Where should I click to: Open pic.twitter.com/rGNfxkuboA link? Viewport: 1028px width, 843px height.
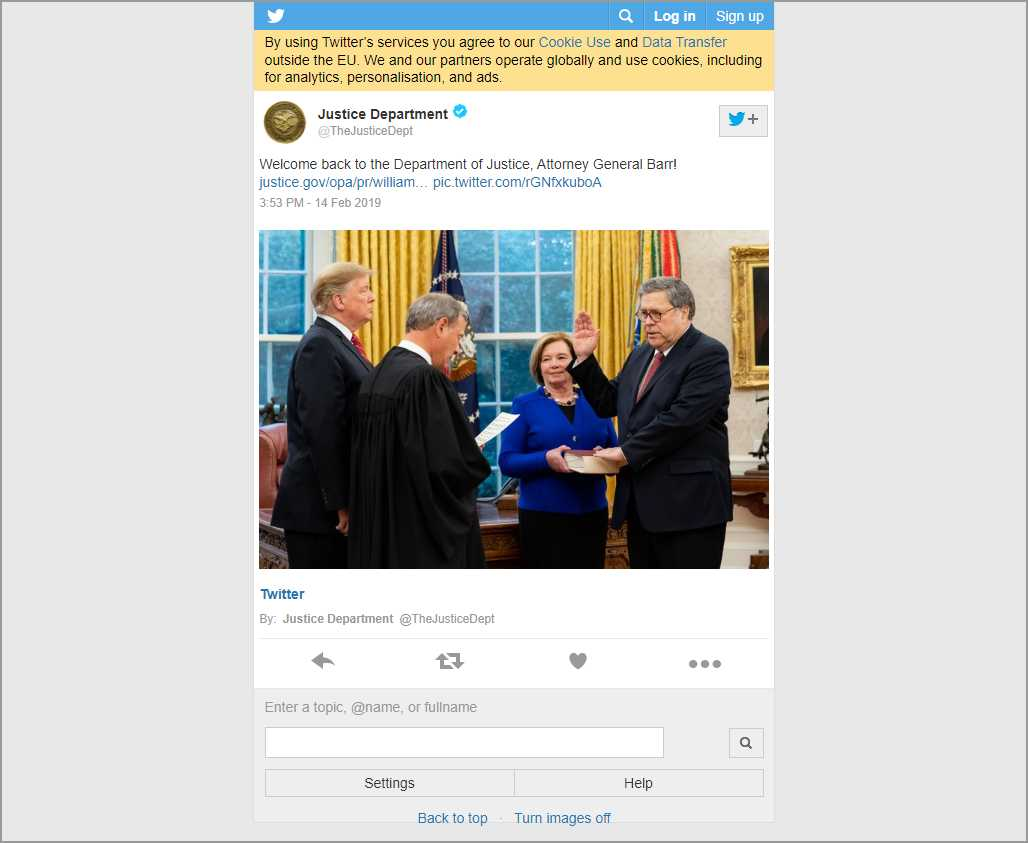pos(517,182)
